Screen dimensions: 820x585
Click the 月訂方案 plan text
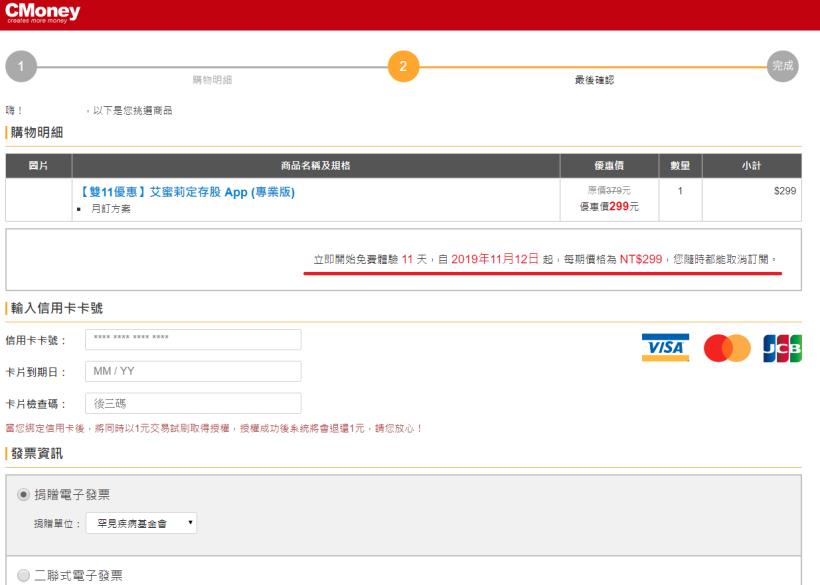[111, 209]
